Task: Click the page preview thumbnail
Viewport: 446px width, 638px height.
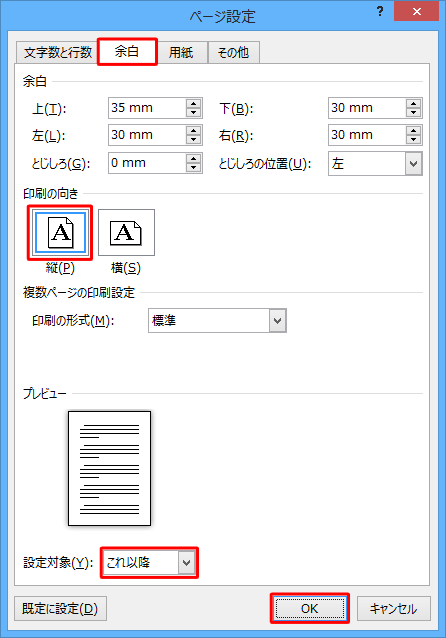Action: pyautogui.click(x=109, y=468)
